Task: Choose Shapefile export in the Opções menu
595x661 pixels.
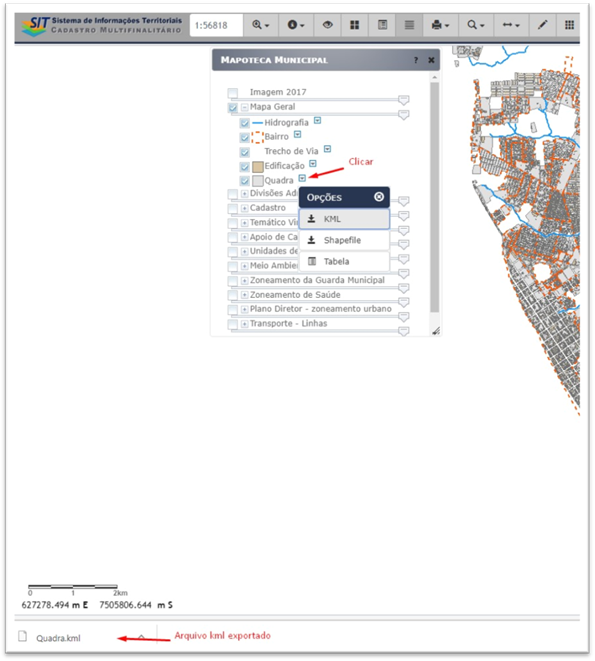Action: [x=344, y=240]
